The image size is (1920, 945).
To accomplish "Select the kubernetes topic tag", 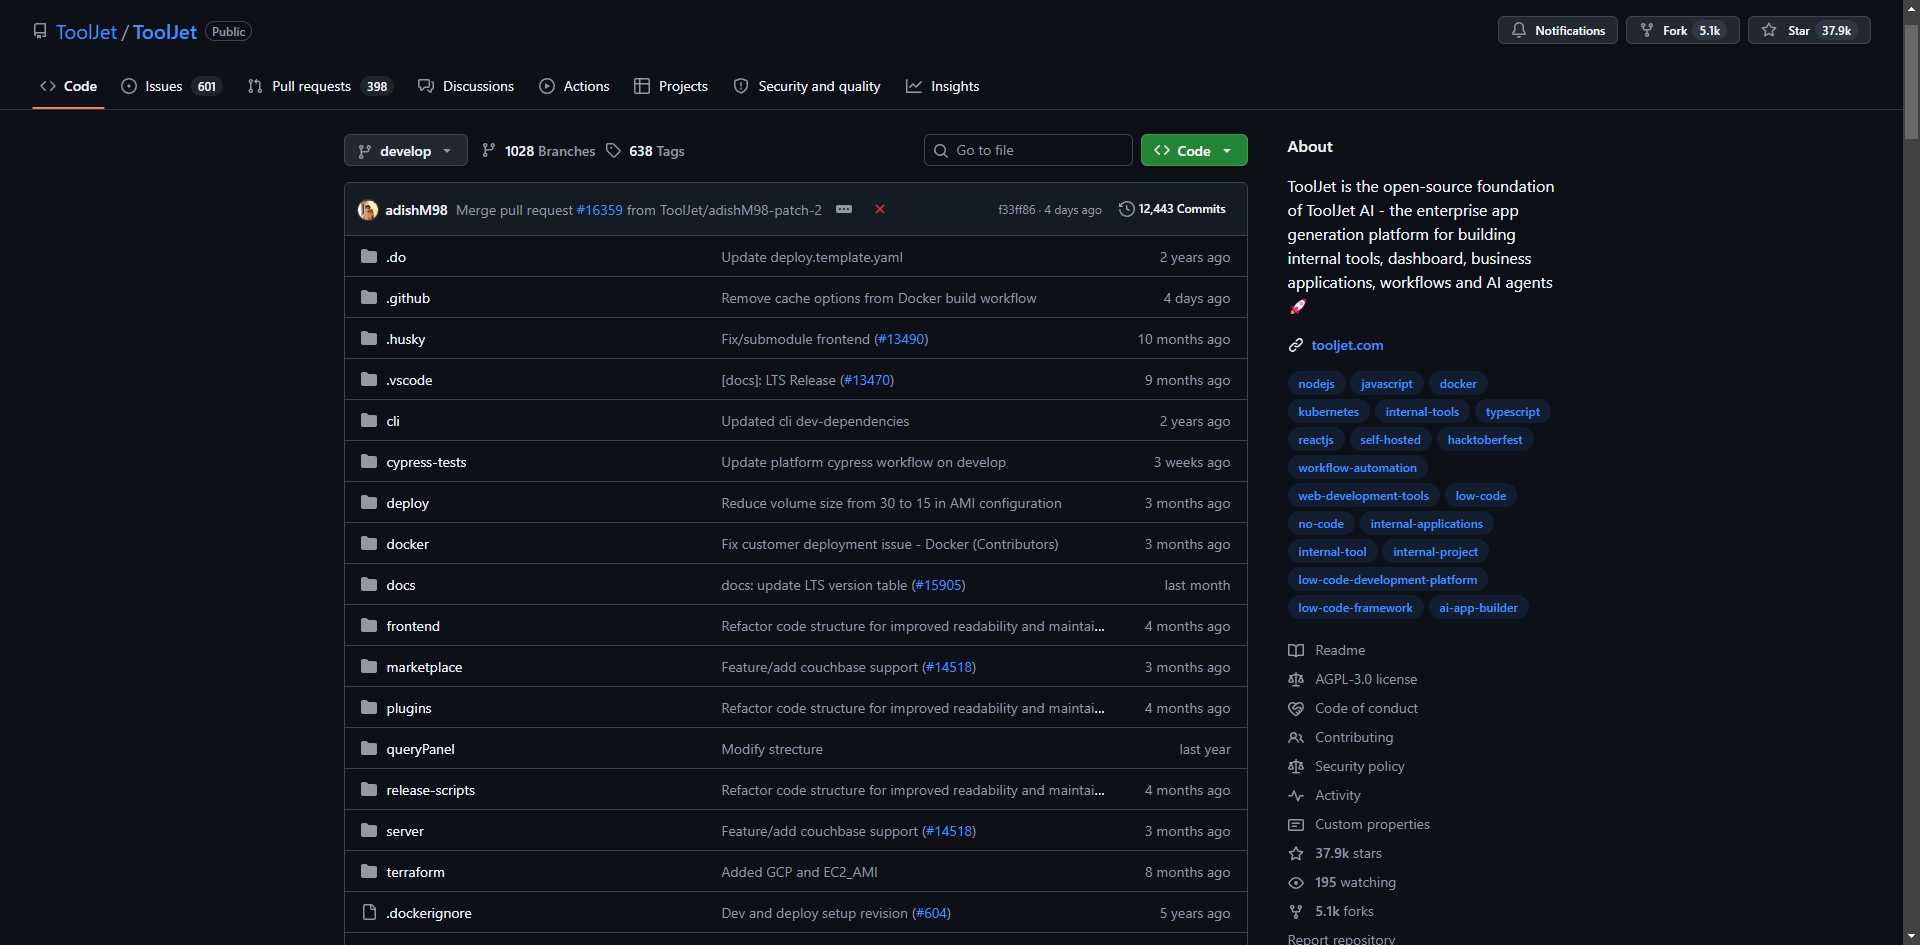I will pyautogui.click(x=1328, y=412).
